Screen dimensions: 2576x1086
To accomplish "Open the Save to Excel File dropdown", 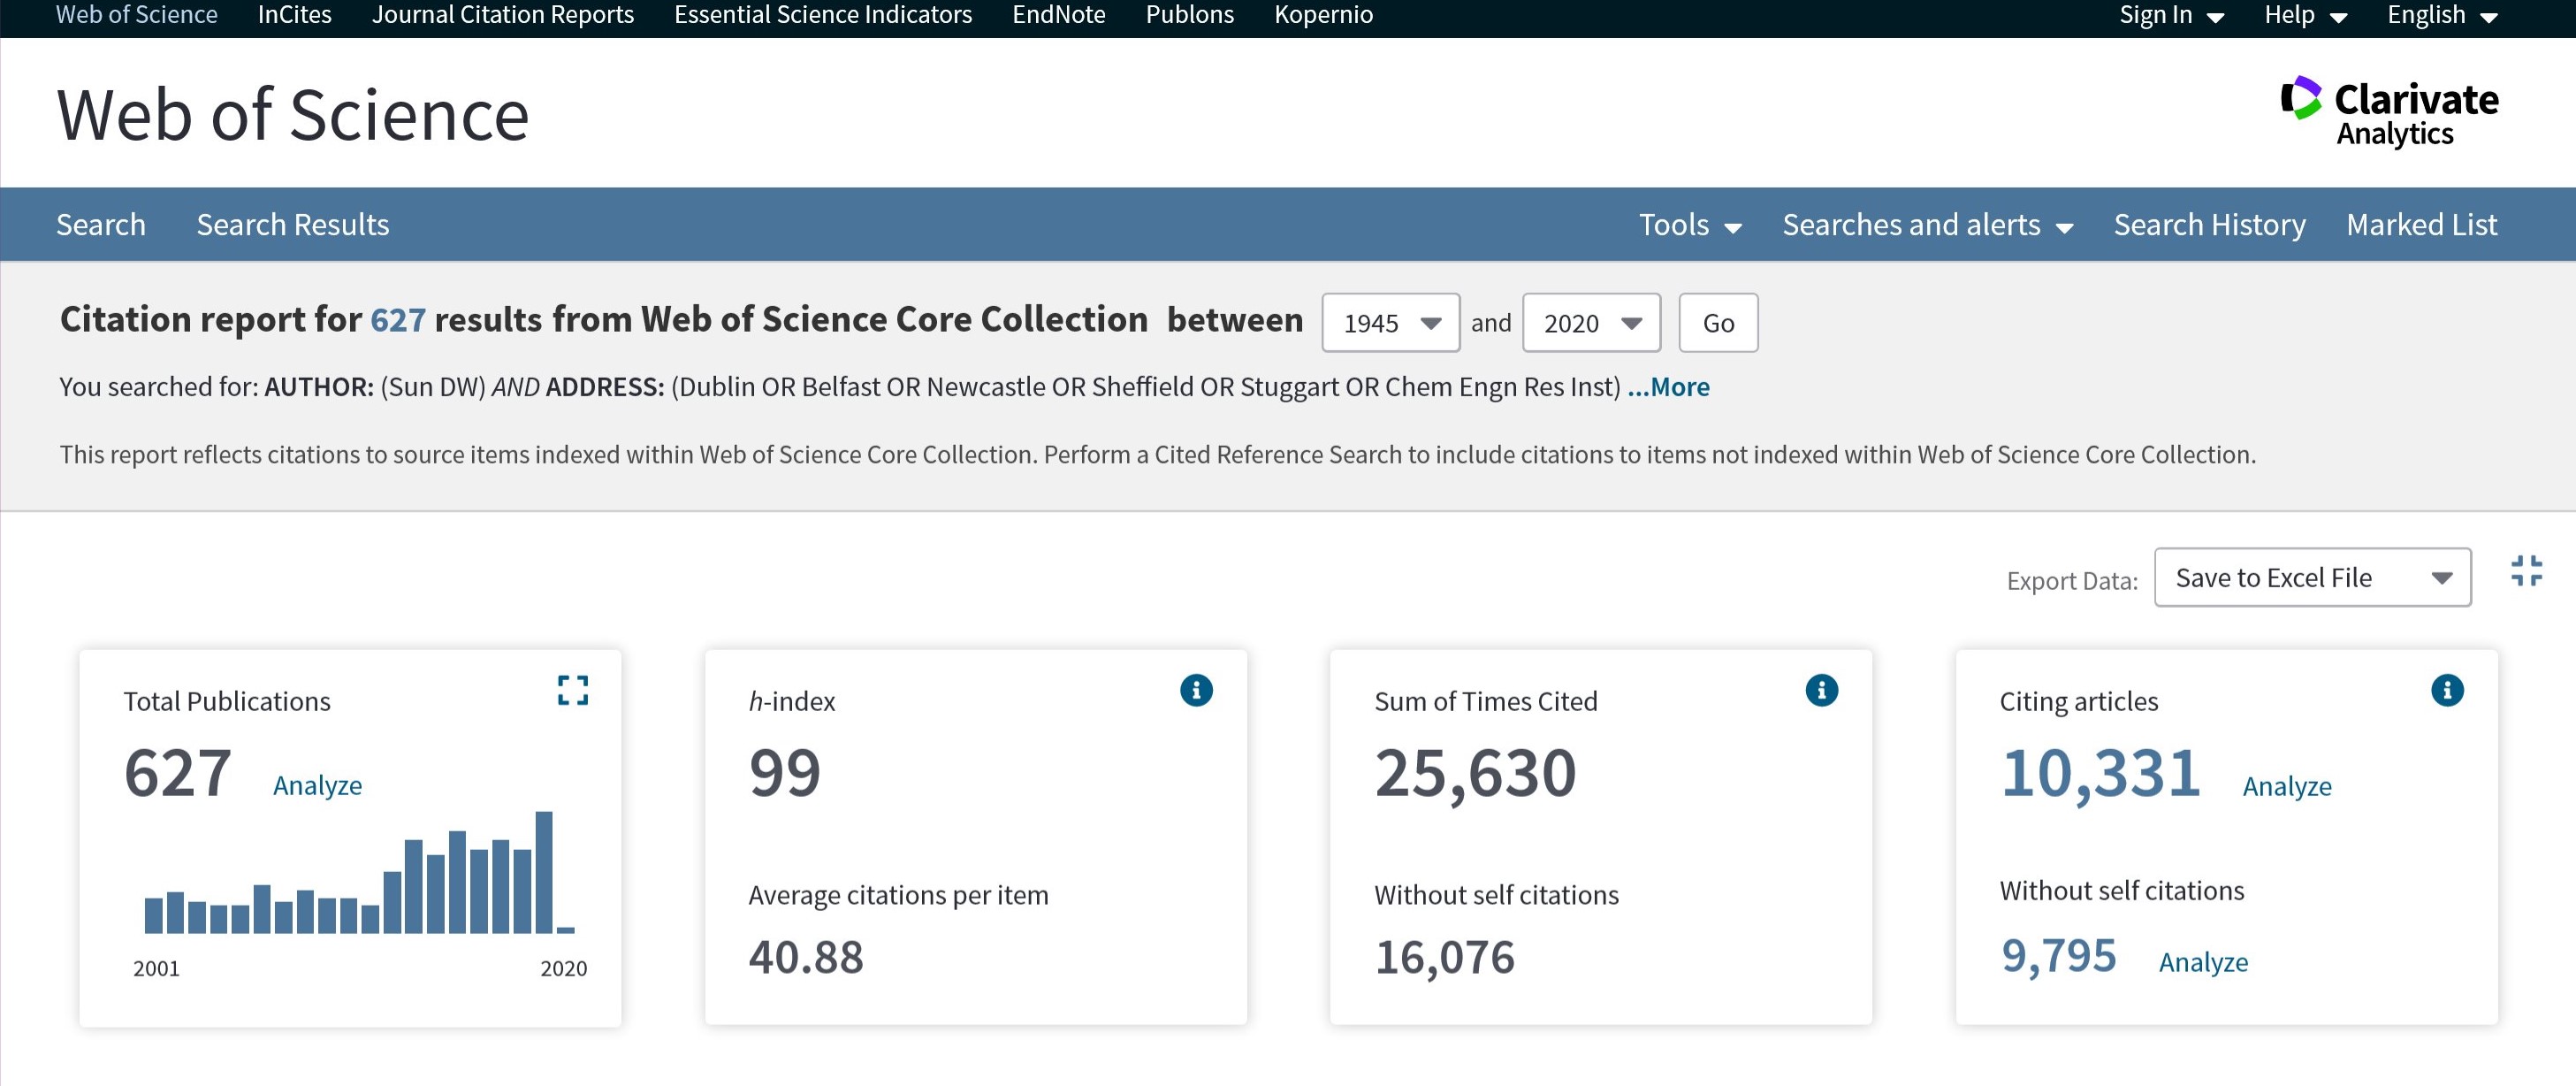I will 2312,577.
